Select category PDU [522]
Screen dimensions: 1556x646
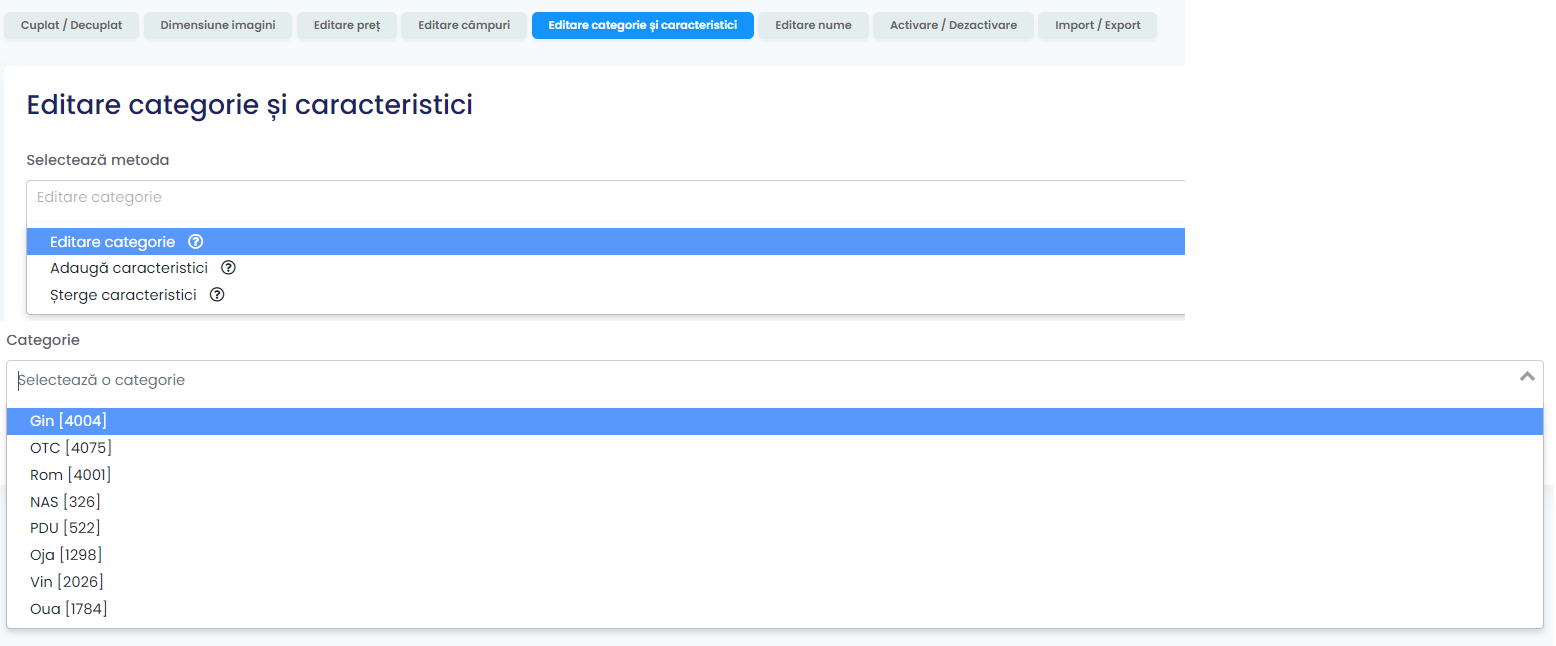click(x=775, y=528)
